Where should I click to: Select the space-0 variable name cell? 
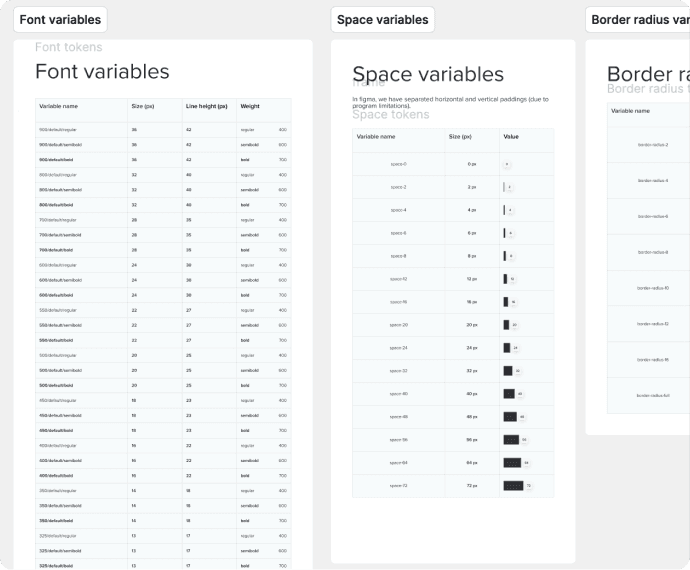coord(398,164)
